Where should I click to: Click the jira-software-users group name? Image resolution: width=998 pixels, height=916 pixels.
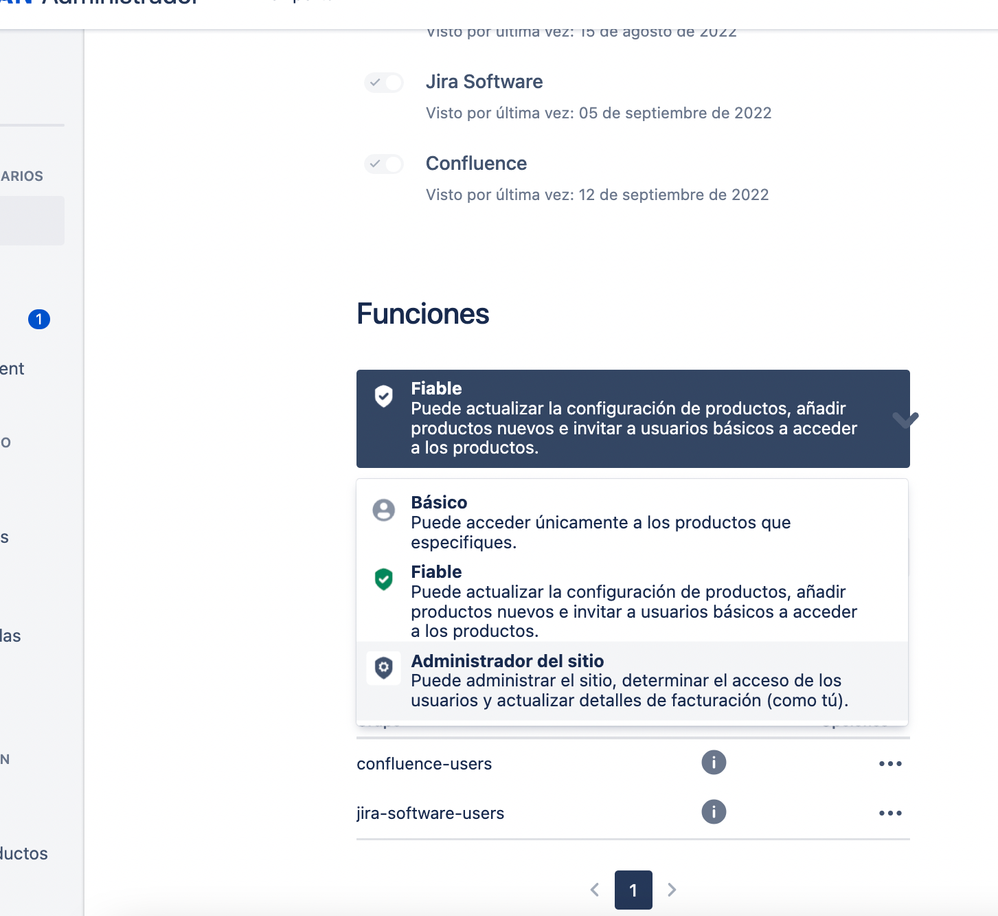[430, 814]
